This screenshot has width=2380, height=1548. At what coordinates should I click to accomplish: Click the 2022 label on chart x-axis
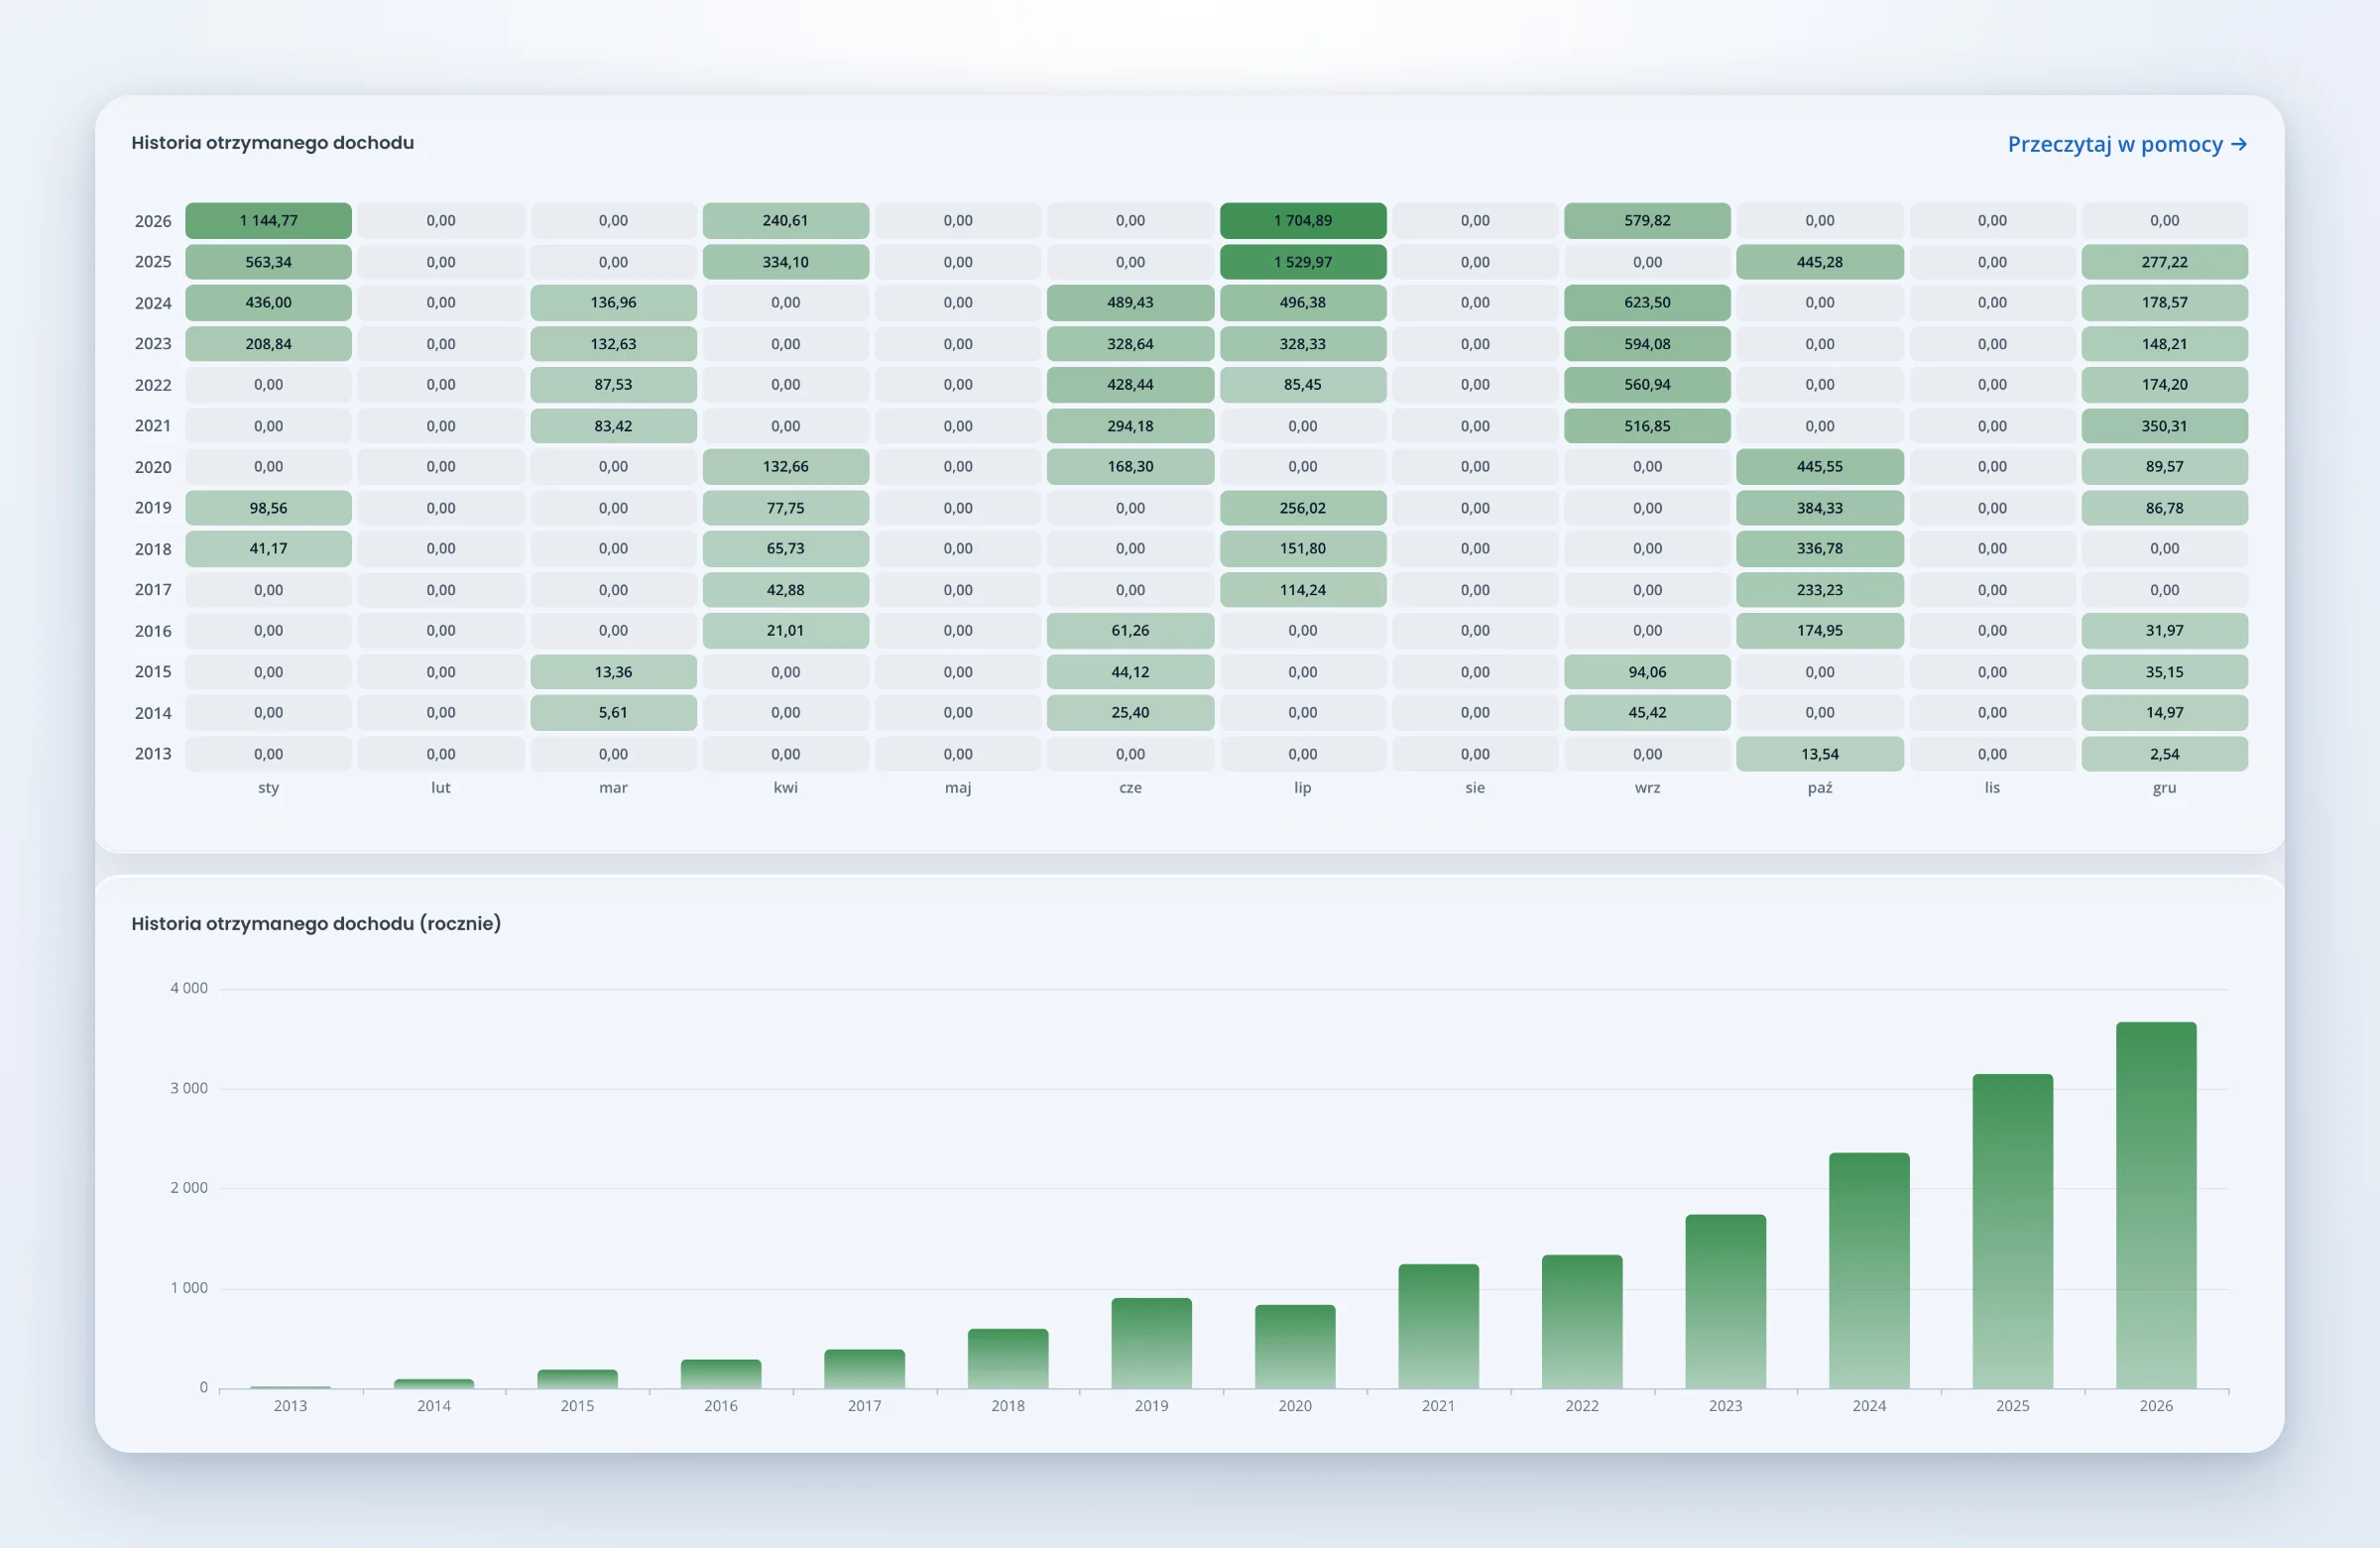[1582, 1406]
